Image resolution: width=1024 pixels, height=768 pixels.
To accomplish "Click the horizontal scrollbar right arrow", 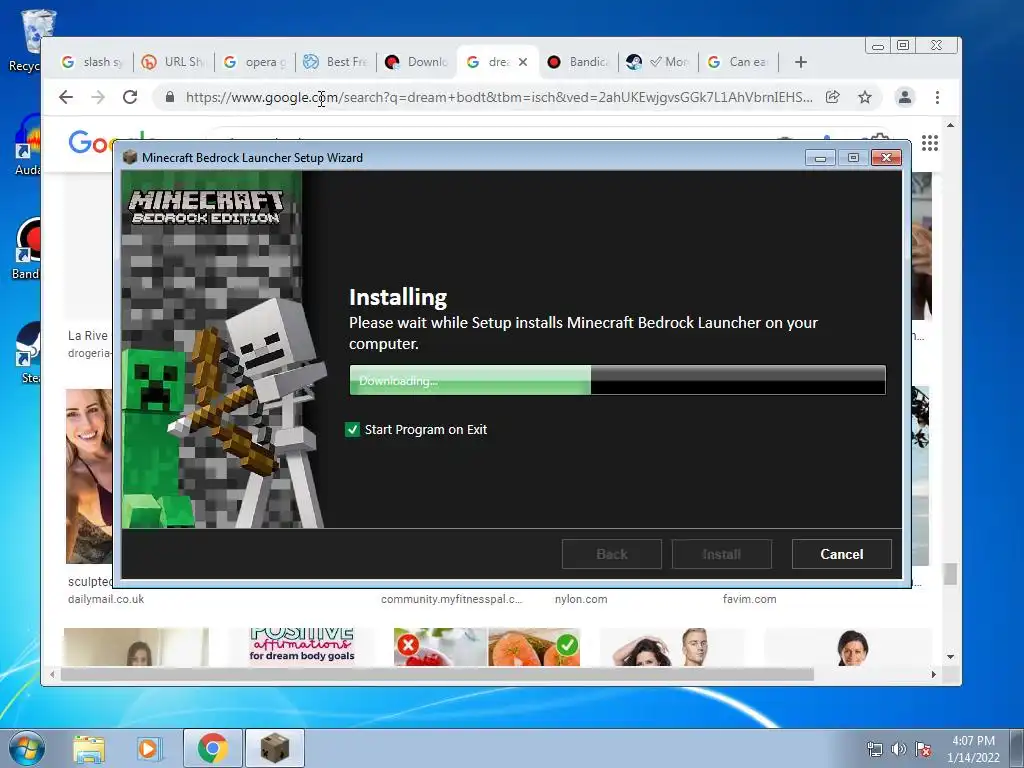I will (x=933, y=674).
